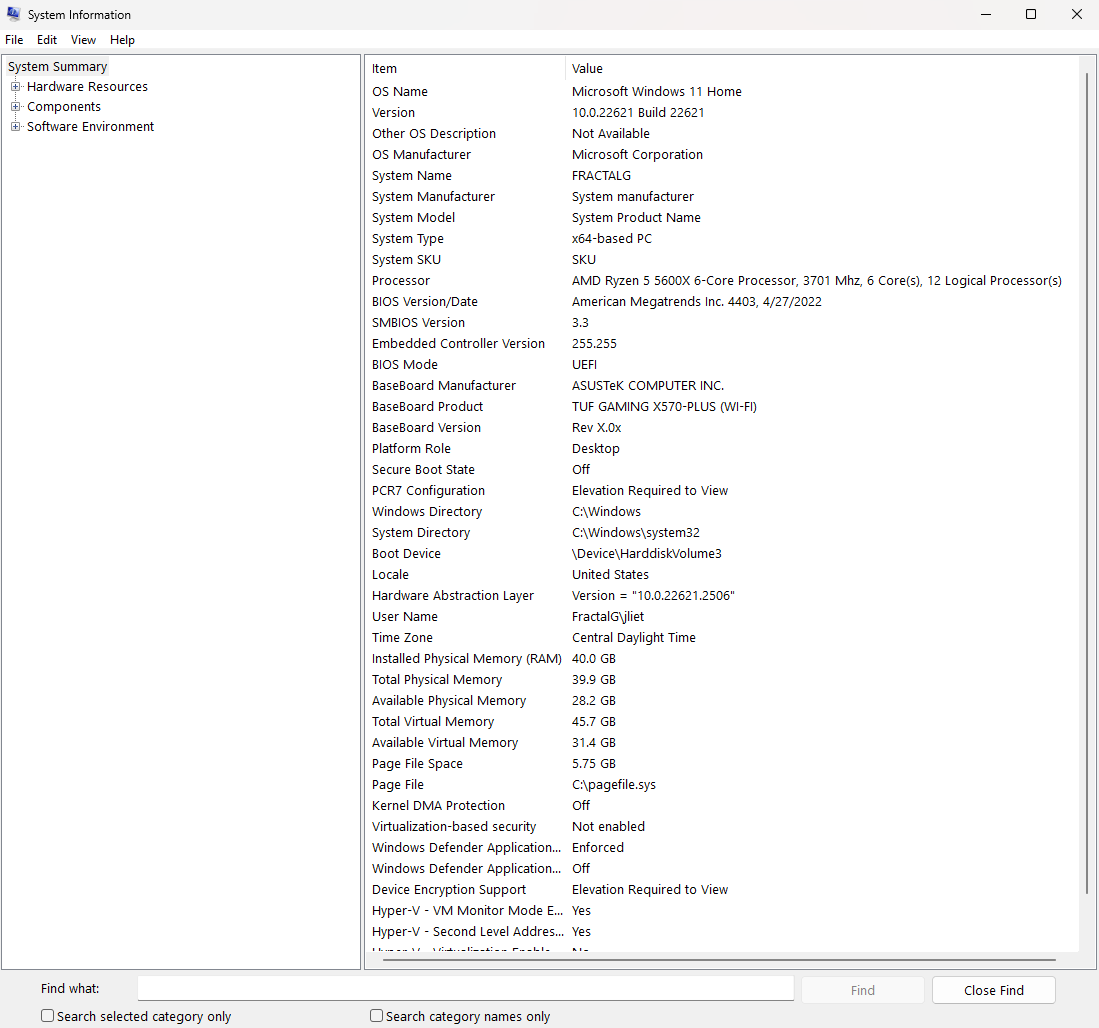
Task: Expand the Hardware Resources node
Action: (15, 87)
